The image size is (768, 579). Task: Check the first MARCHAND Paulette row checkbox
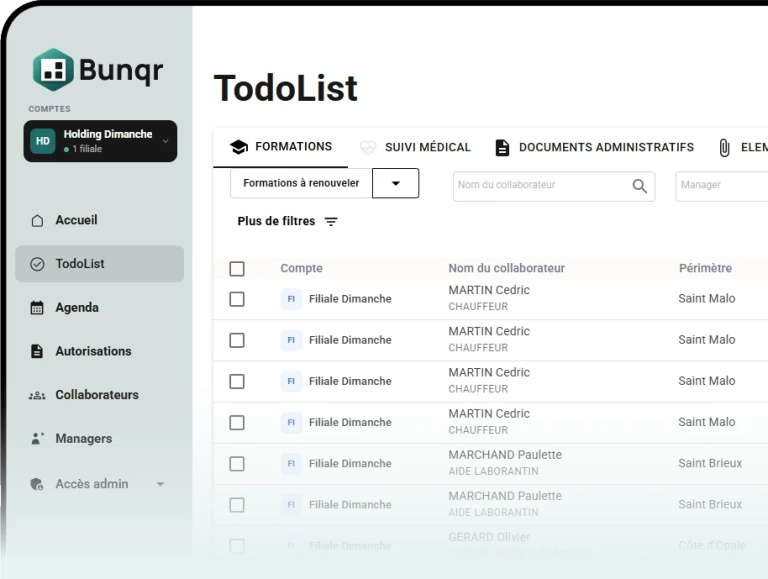click(x=237, y=463)
